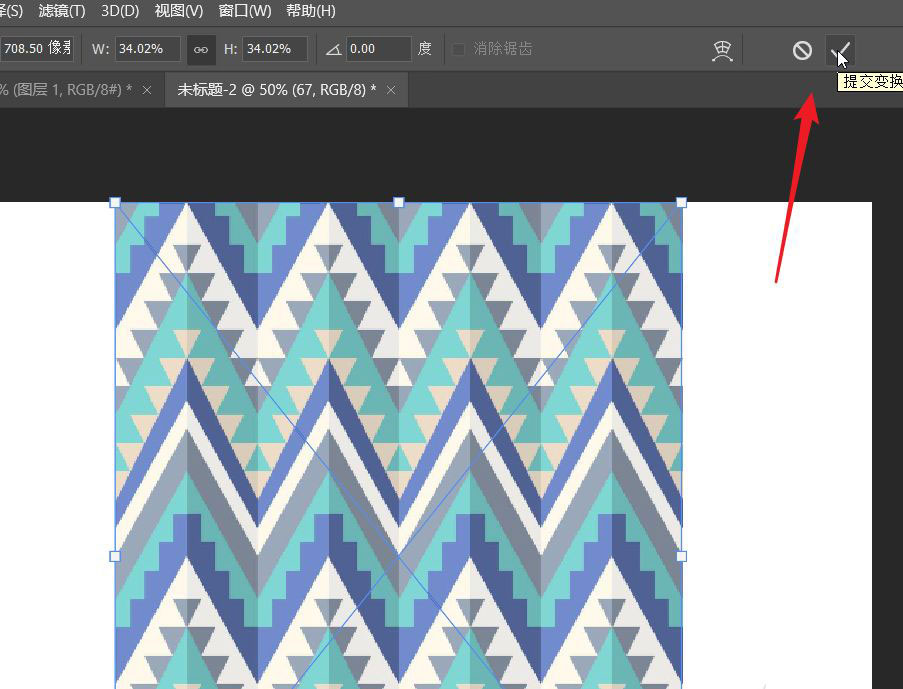Click the left-middle transform handle
The height and width of the screenshot is (689, 903).
pyautogui.click(x=115, y=556)
